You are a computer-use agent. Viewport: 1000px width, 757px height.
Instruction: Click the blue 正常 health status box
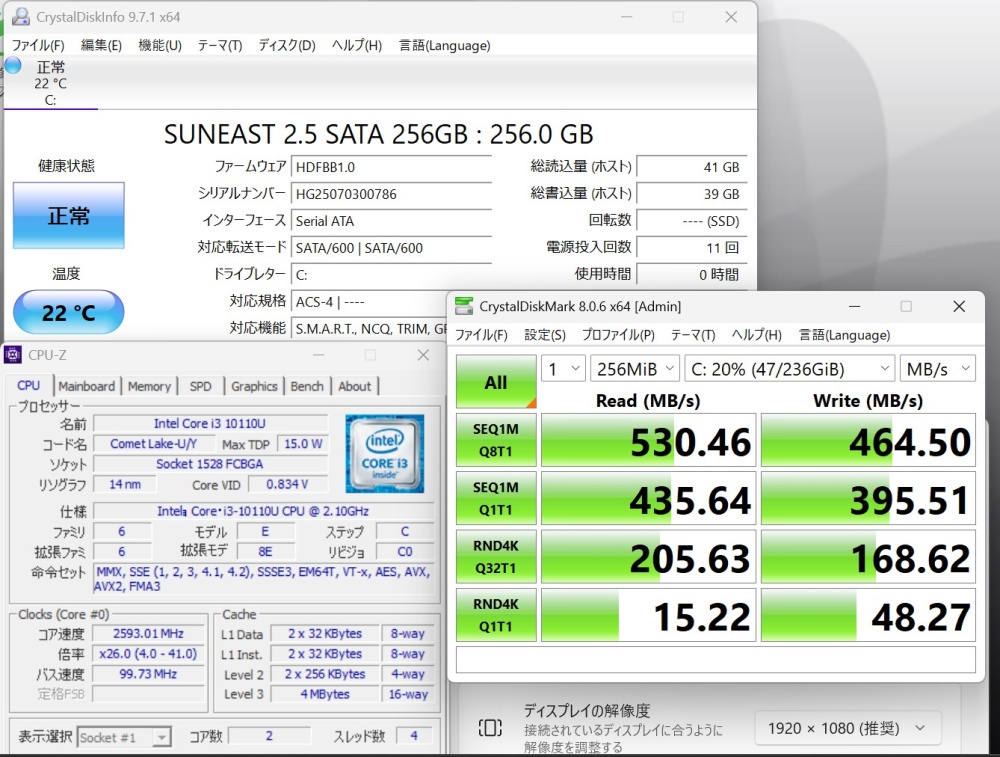[x=68, y=216]
